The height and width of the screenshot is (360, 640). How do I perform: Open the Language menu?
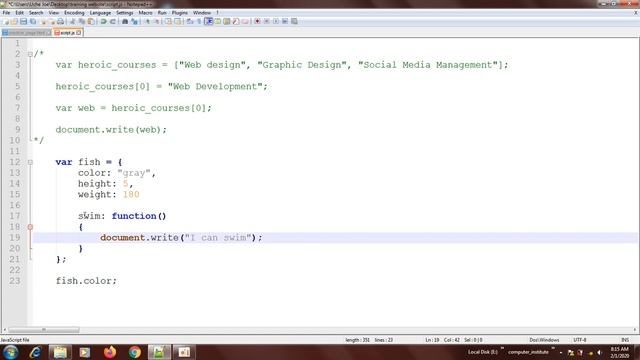(x=100, y=13)
